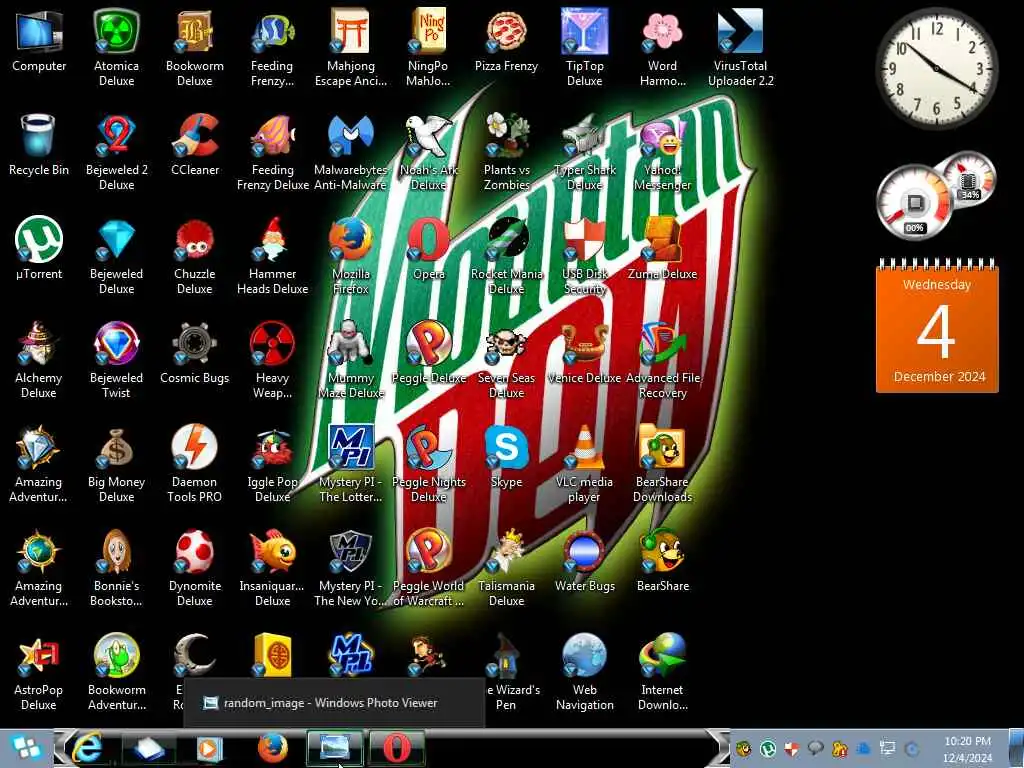Screen dimensions: 1024x768
Task: Click the Plants vs Zombies icon
Action: click(x=507, y=152)
